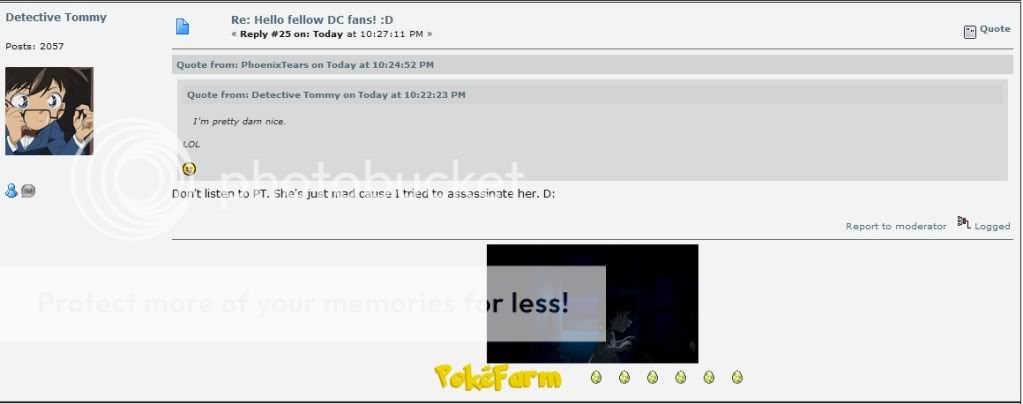Open 'Quote from: PhoenixTears' header link
The width and height of the screenshot is (1023, 404).
(305, 65)
